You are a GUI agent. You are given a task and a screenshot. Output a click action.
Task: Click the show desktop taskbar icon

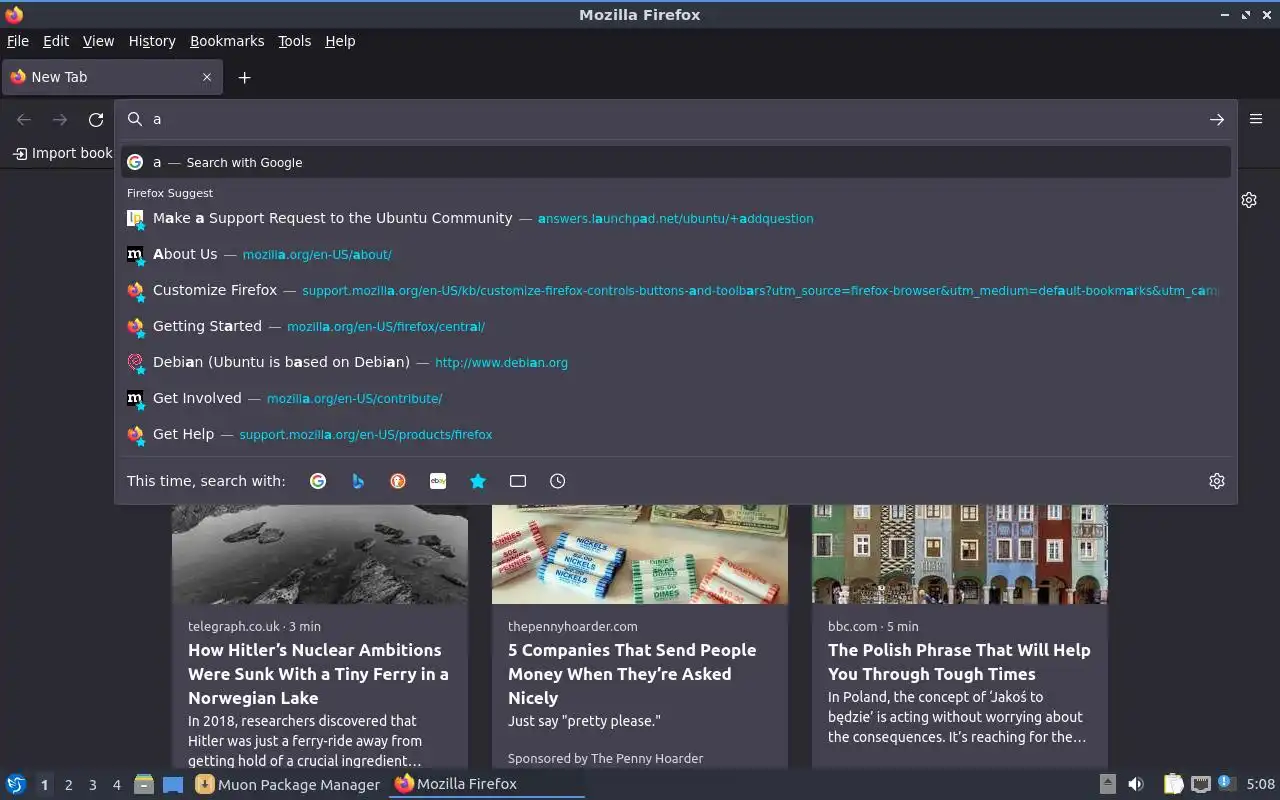tap(173, 784)
